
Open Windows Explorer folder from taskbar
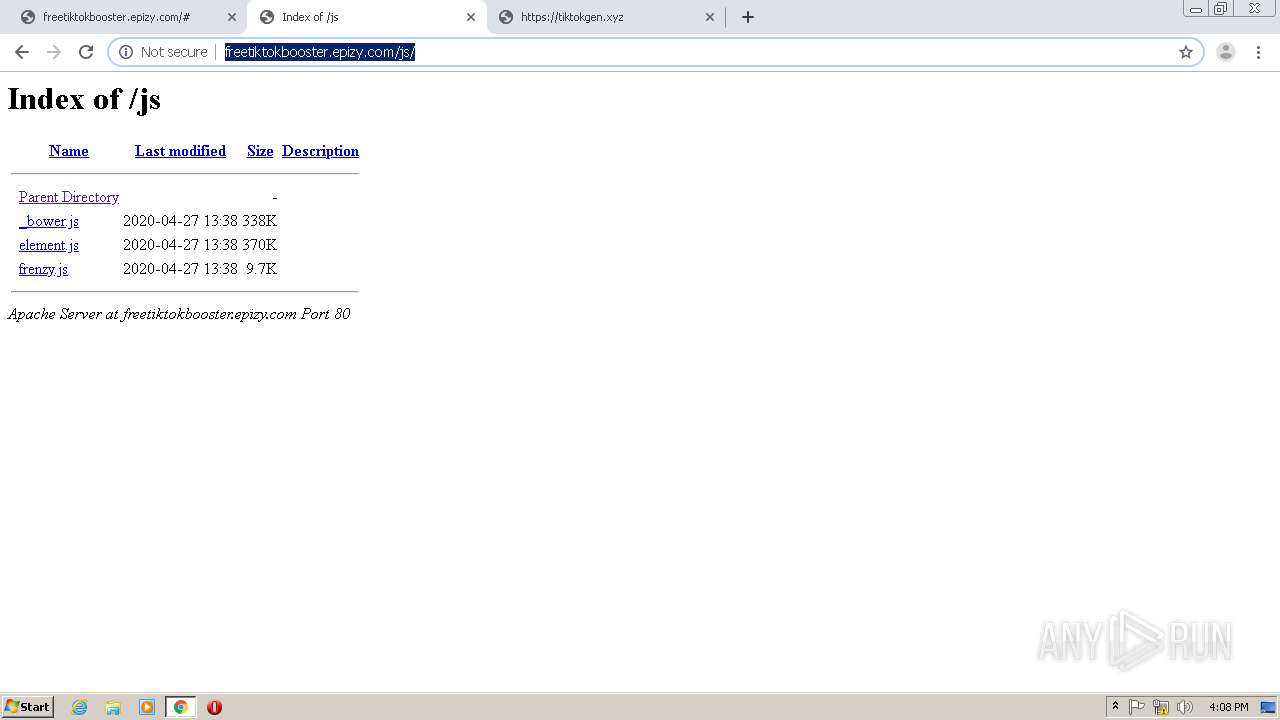(x=113, y=707)
